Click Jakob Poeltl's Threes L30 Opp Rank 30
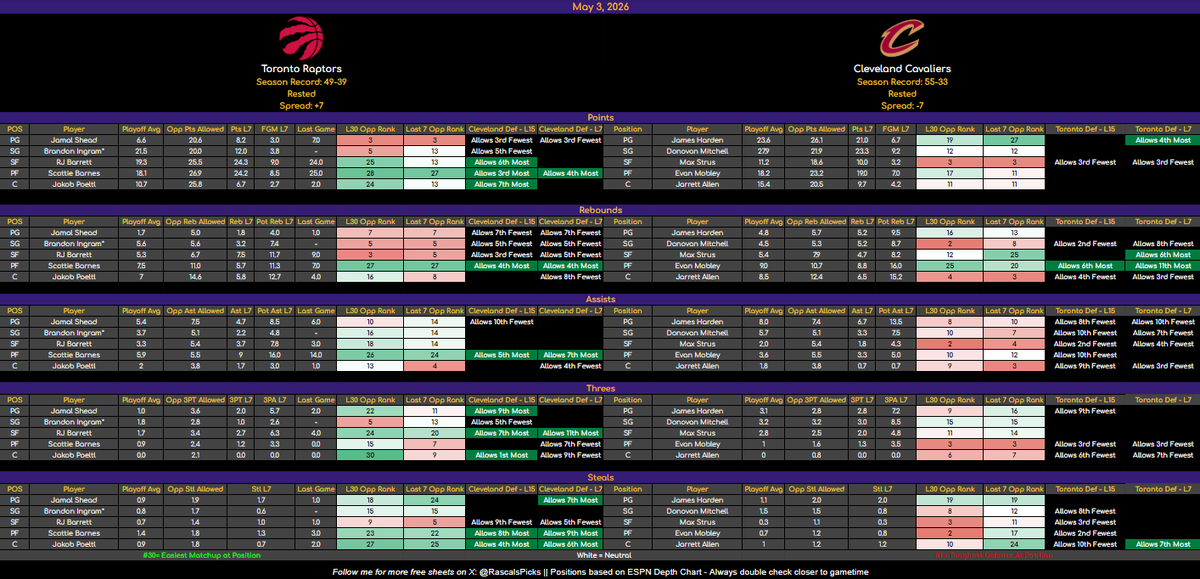Image resolution: width=1200 pixels, height=579 pixels. click(370, 455)
